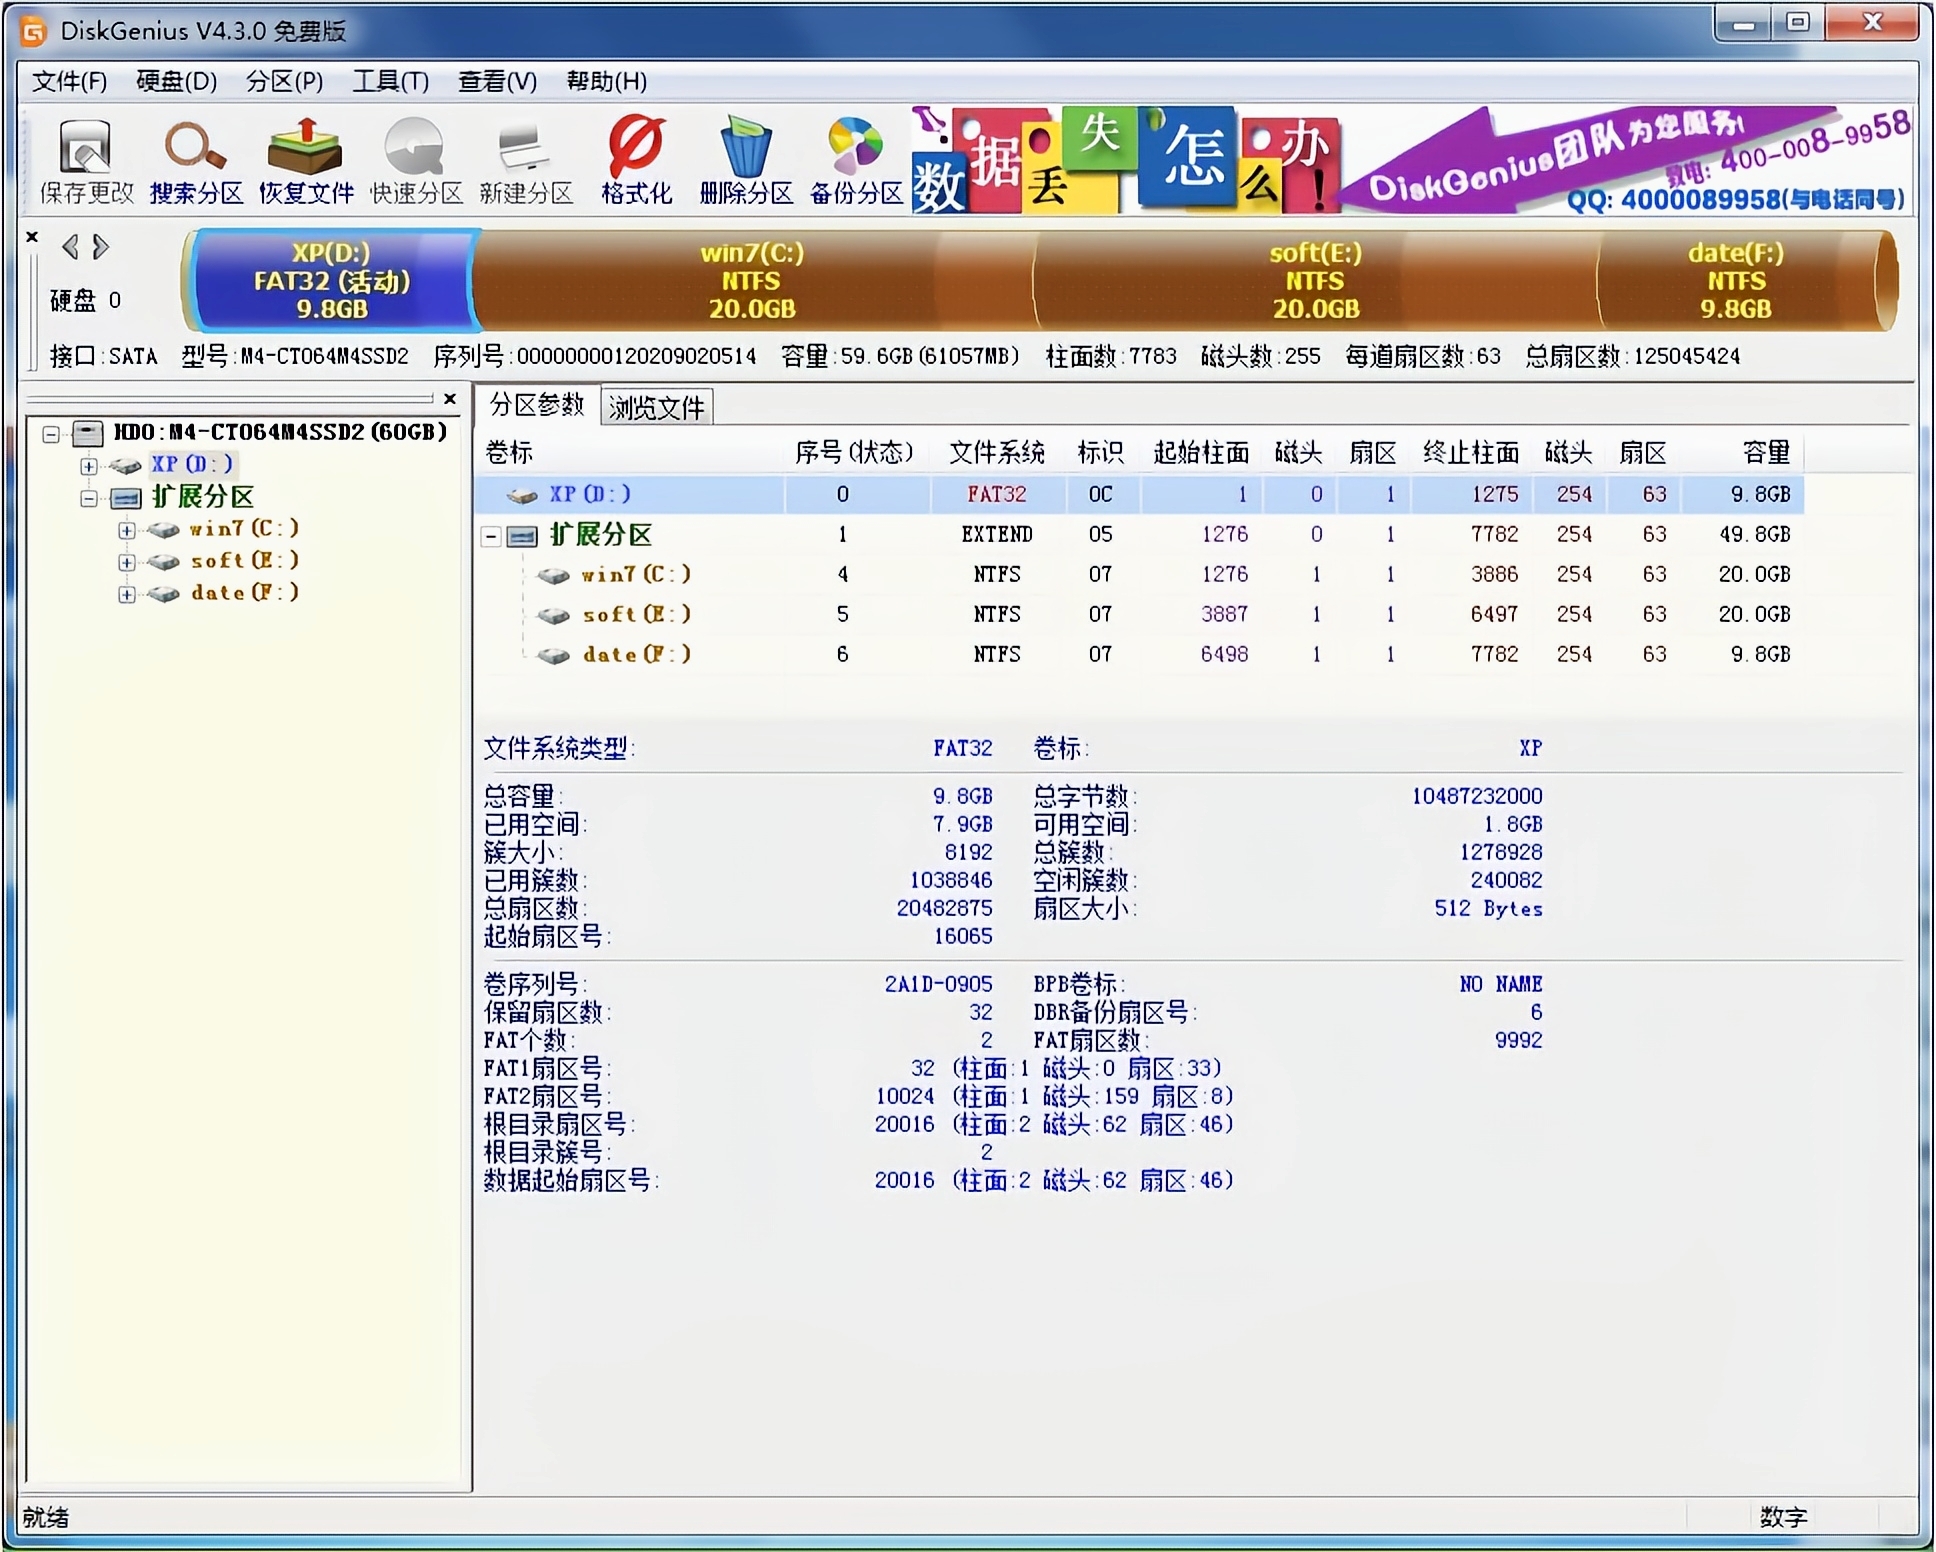Open the 查看(V) menu

(497, 81)
